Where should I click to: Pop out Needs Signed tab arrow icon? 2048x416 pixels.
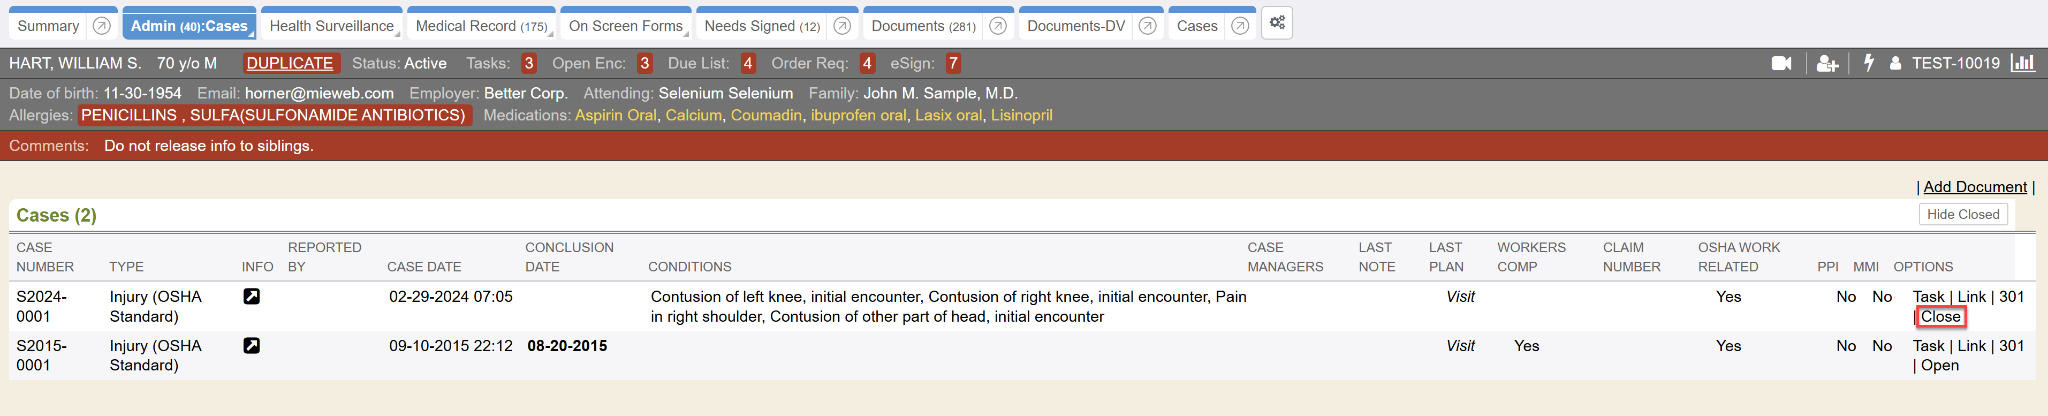click(842, 26)
